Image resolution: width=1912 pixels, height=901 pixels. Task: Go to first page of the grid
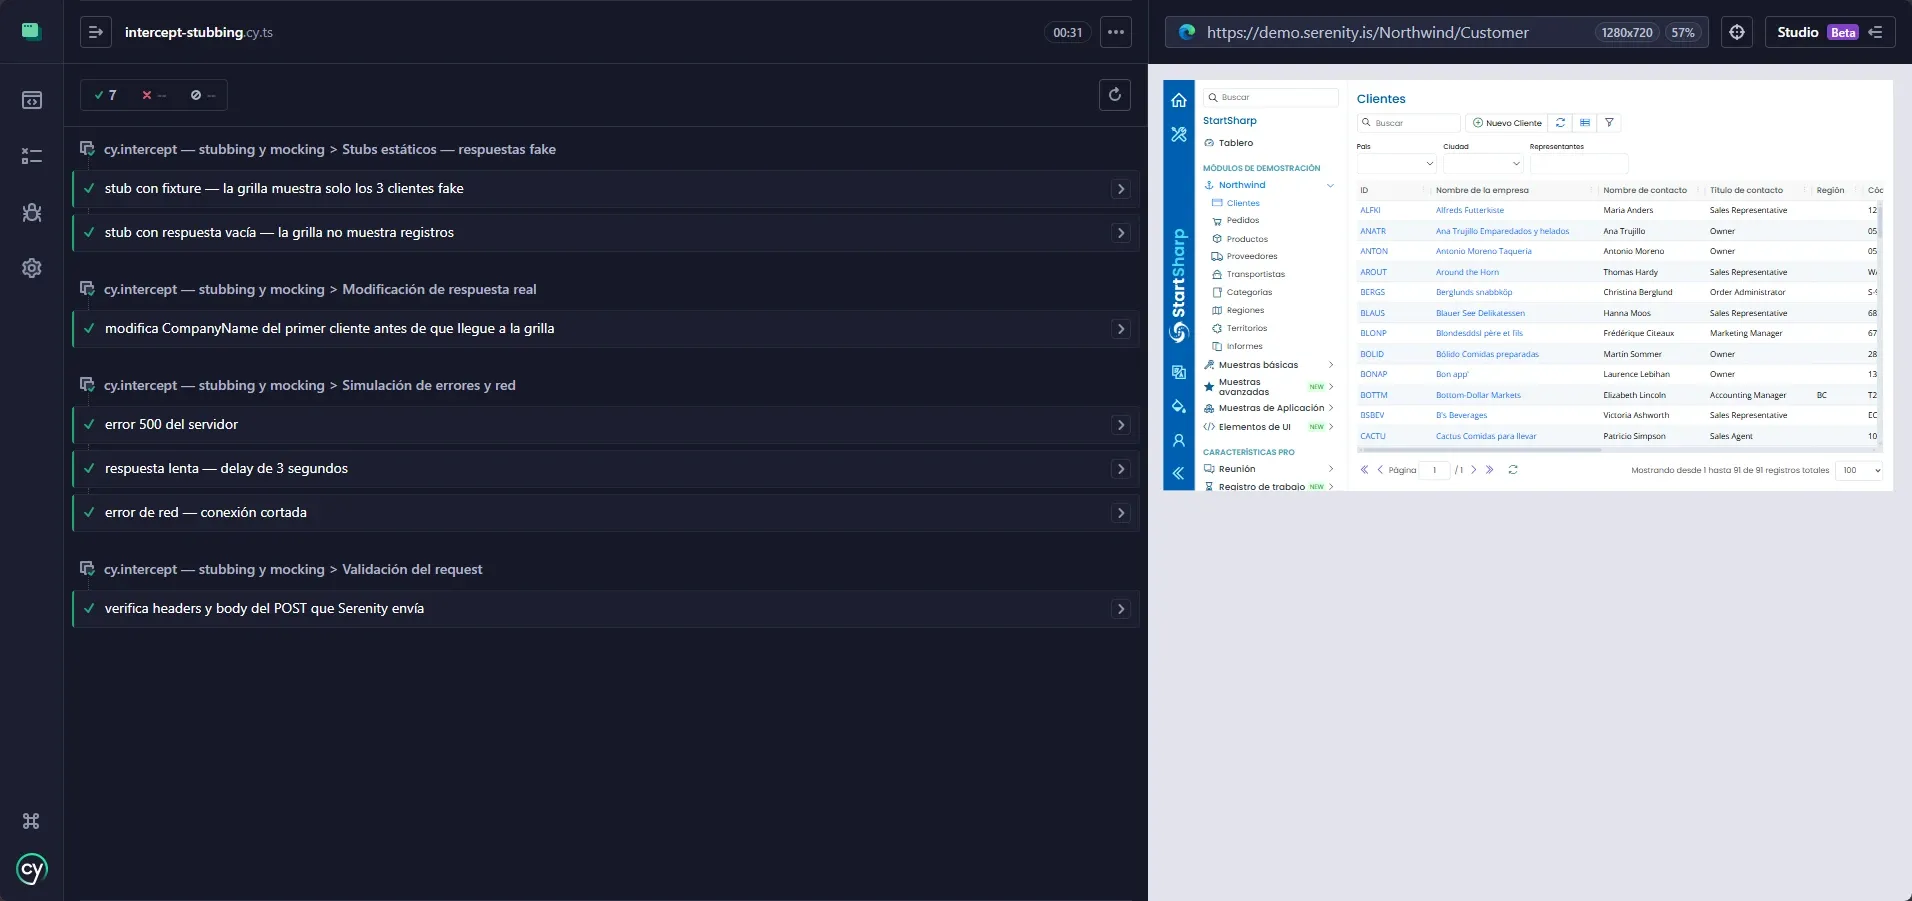(x=1364, y=470)
